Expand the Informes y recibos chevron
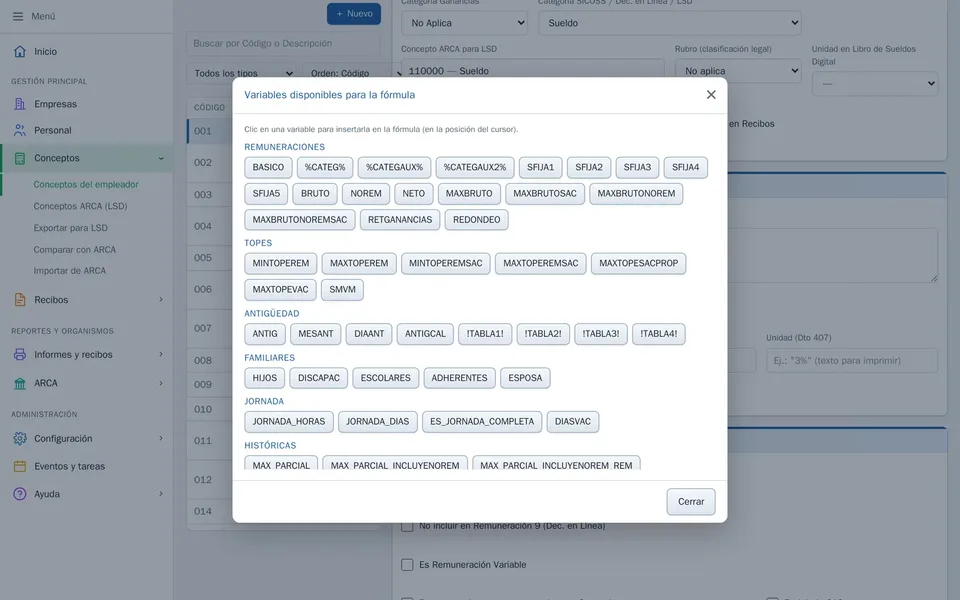This screenshot has width=960, height=600. tap(161, 354)
